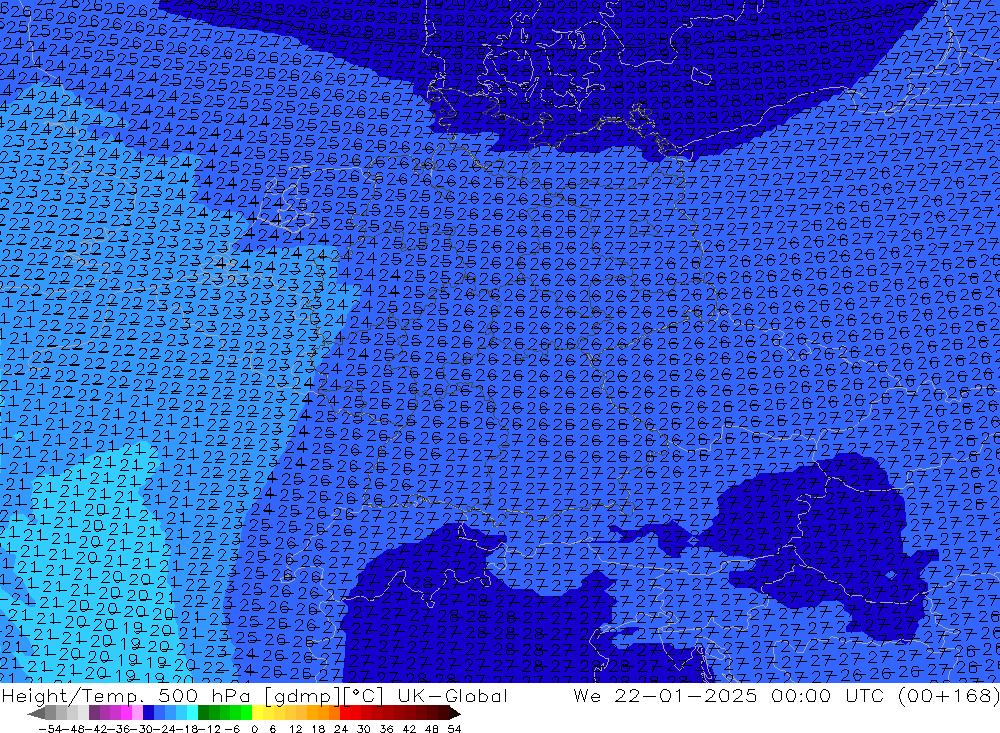Click the dark blue -30 legend swatch
The width and height of the screenshot is (1000, 733).
point(148,713)
